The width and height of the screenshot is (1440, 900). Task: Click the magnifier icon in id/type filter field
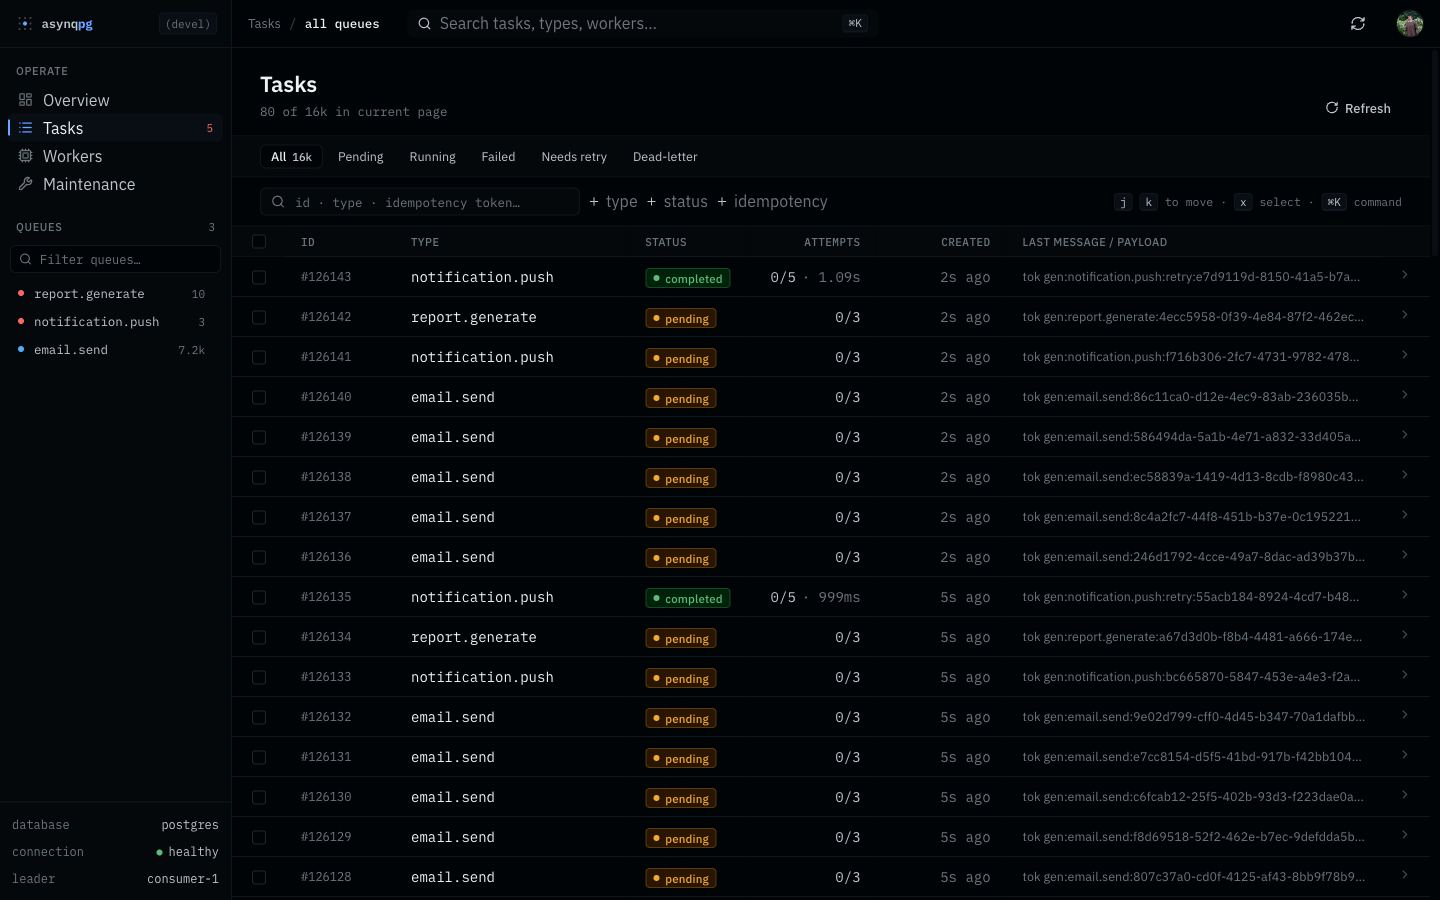click(278, 202)
